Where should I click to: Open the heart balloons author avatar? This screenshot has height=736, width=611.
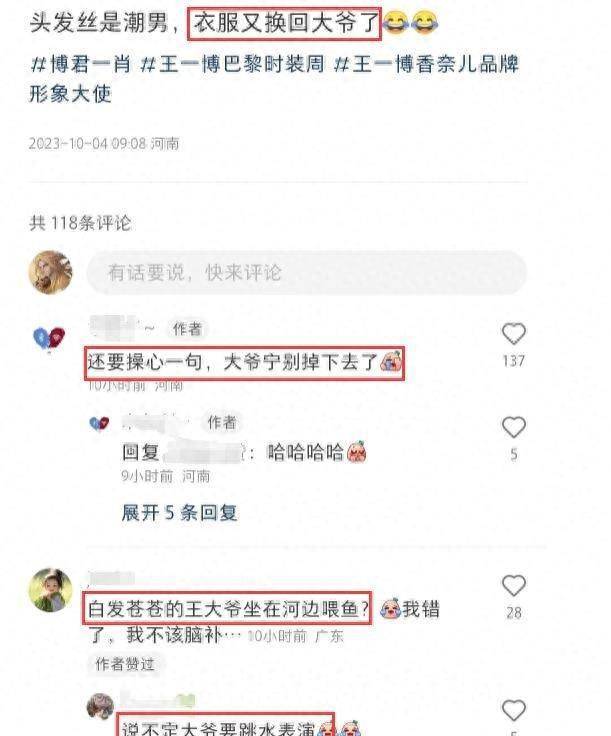pos(49,338)
